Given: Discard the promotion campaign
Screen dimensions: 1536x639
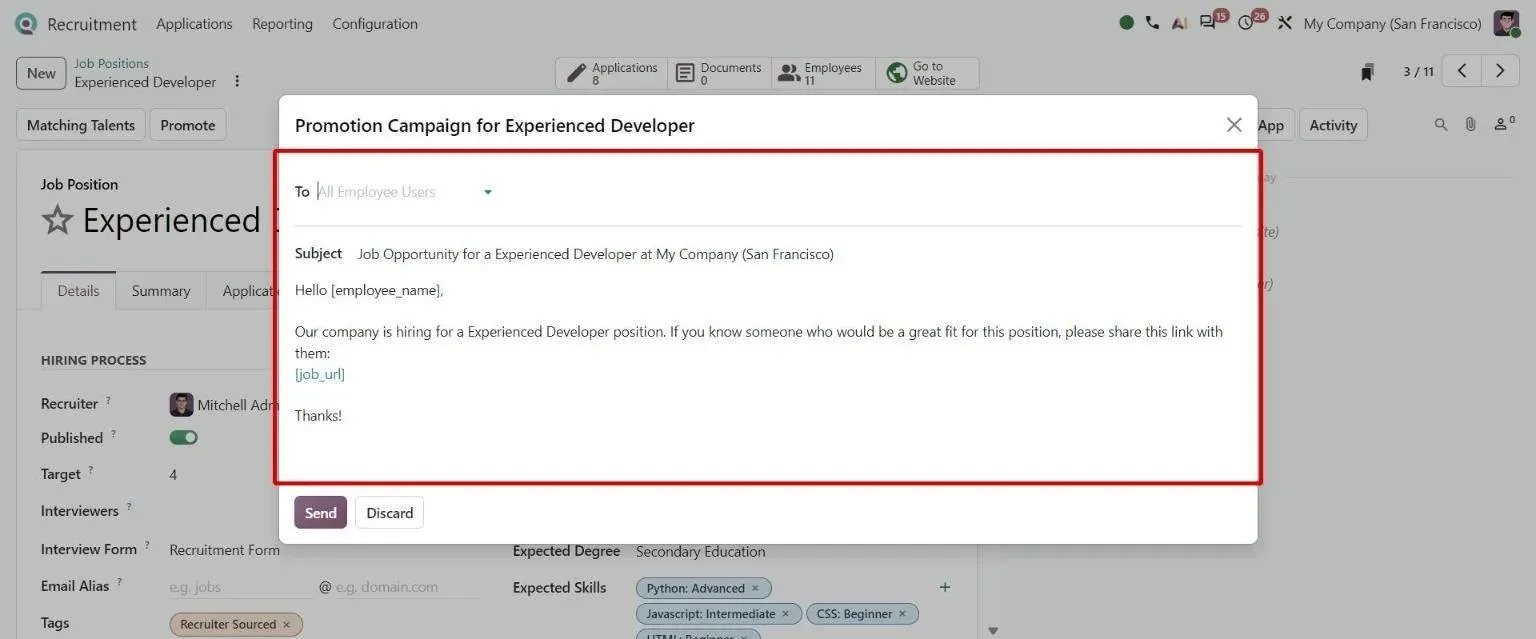Looking at the screenshot, I should 389,513.
